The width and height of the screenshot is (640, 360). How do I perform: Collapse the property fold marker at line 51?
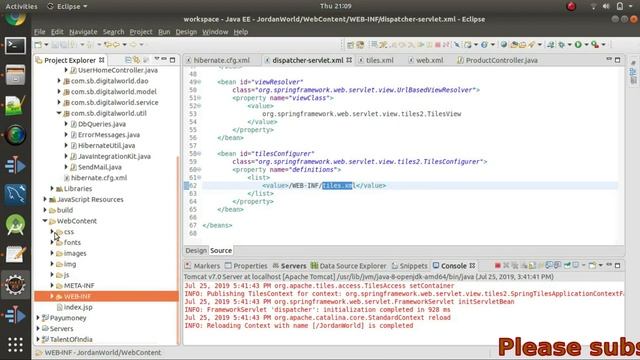click(199, 98)
